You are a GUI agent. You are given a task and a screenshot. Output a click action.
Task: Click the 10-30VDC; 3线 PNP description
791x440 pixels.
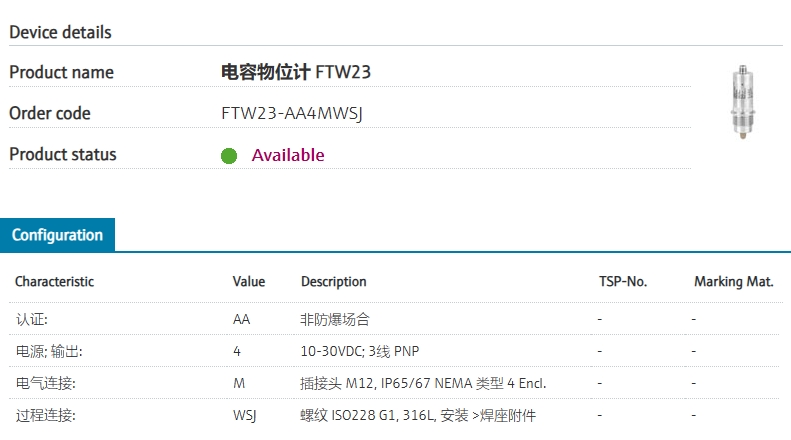[360, 351]
